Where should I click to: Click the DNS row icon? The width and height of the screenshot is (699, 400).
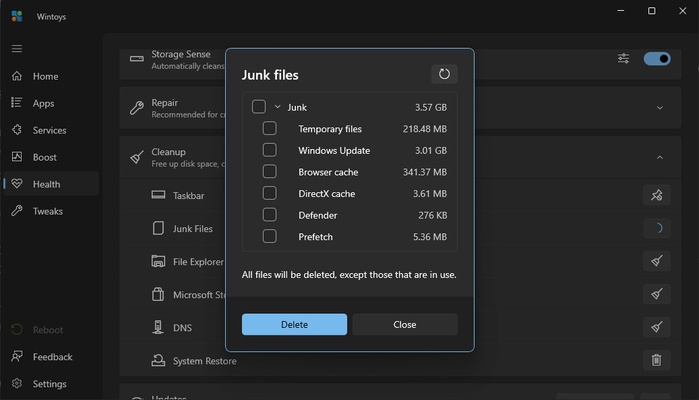click(x=158, y=327)
